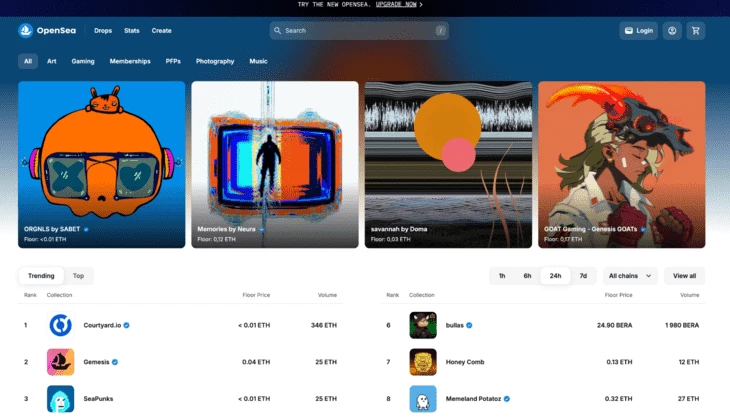Screen dimensions: 730x418
Task: Open the Memeland Potatoz collection name
Action: 473,398
